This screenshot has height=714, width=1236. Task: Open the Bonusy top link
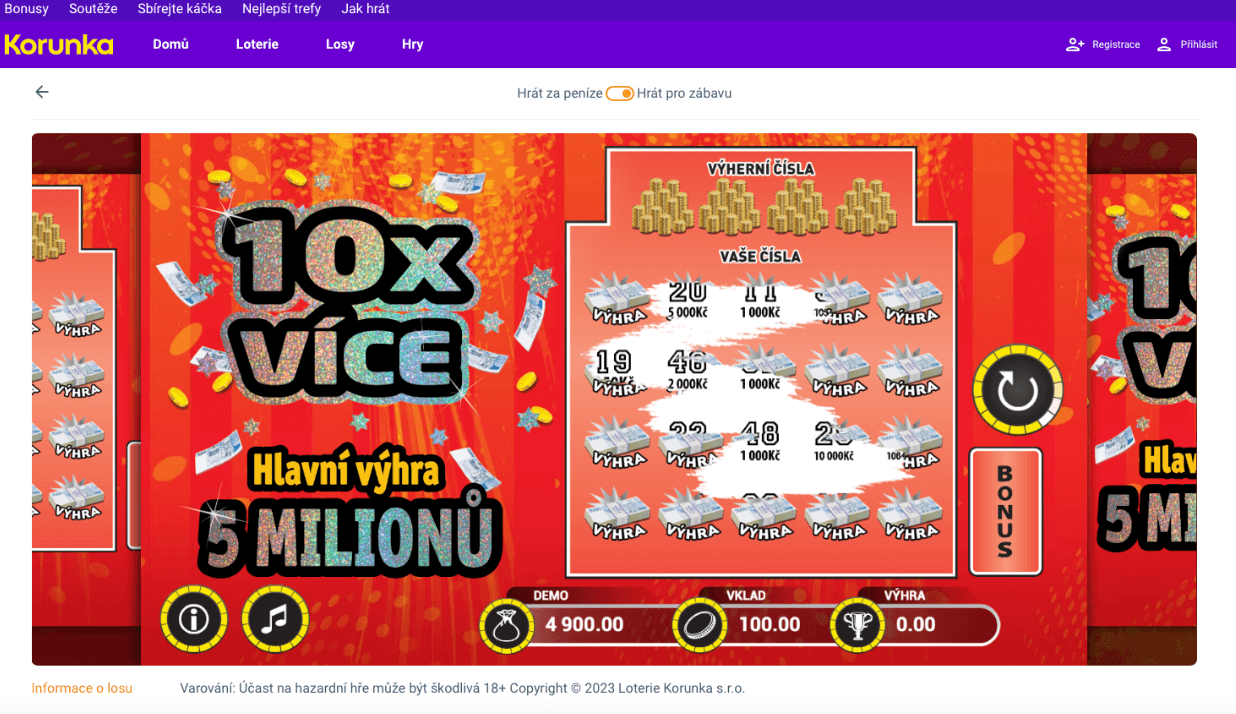tap(26, 9)
